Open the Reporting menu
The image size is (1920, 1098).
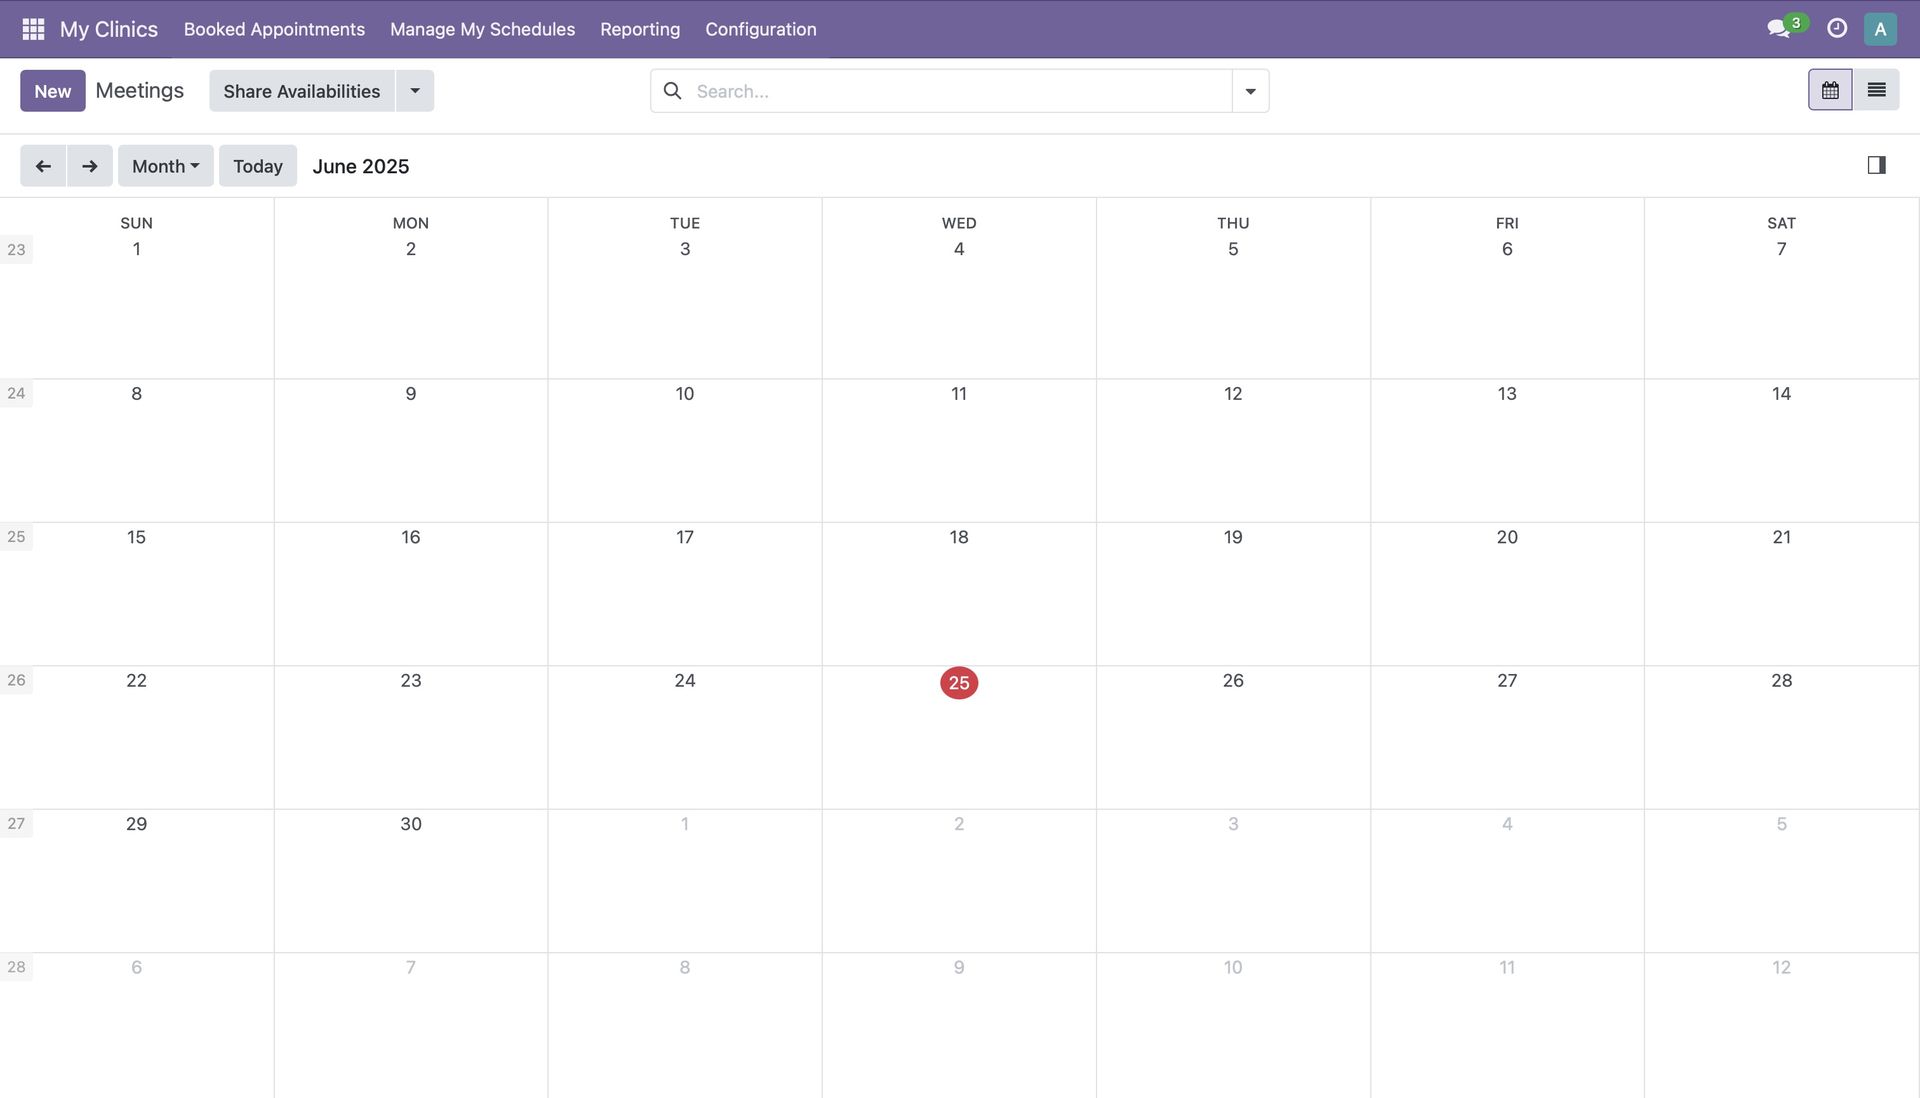tap(640, 29)
